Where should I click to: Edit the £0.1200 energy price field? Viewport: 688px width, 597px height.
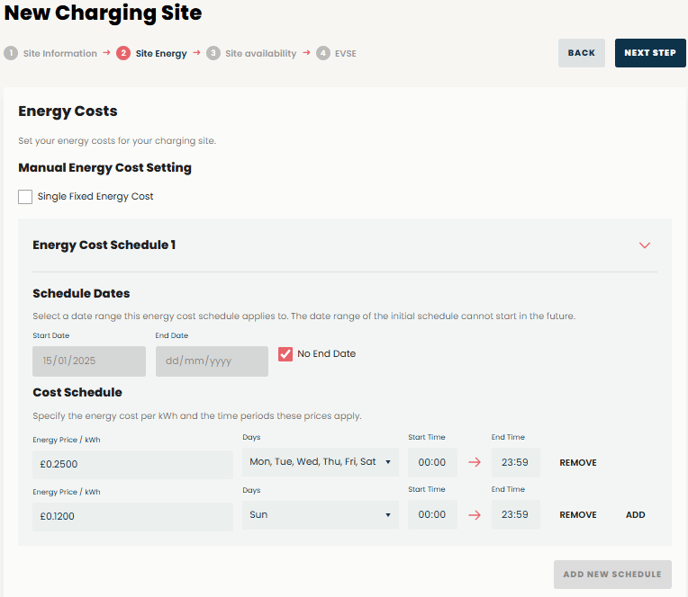coord(133,516)
